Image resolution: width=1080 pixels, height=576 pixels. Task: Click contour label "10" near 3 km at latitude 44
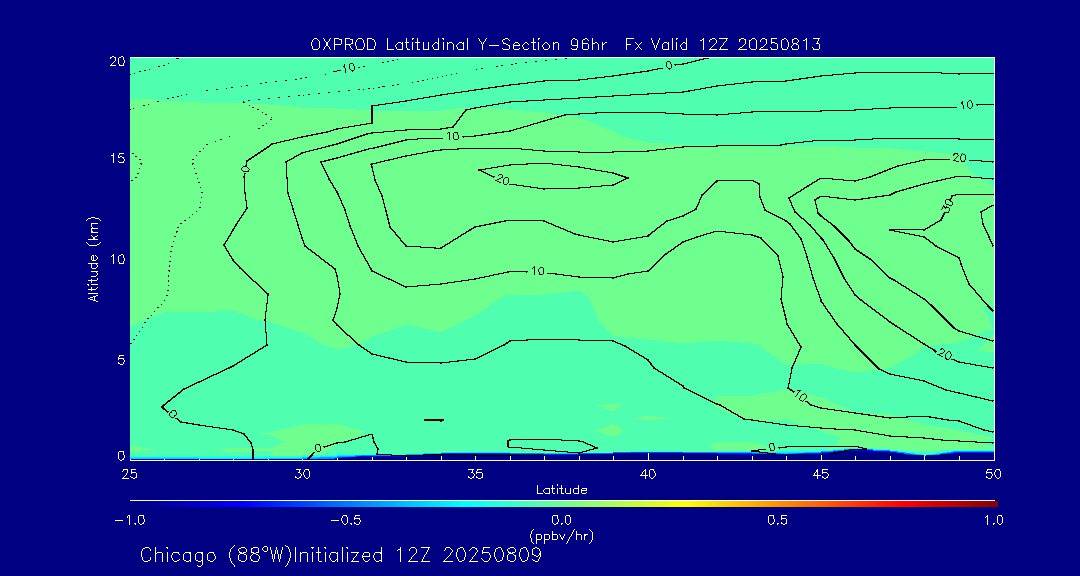click(800, 396)
